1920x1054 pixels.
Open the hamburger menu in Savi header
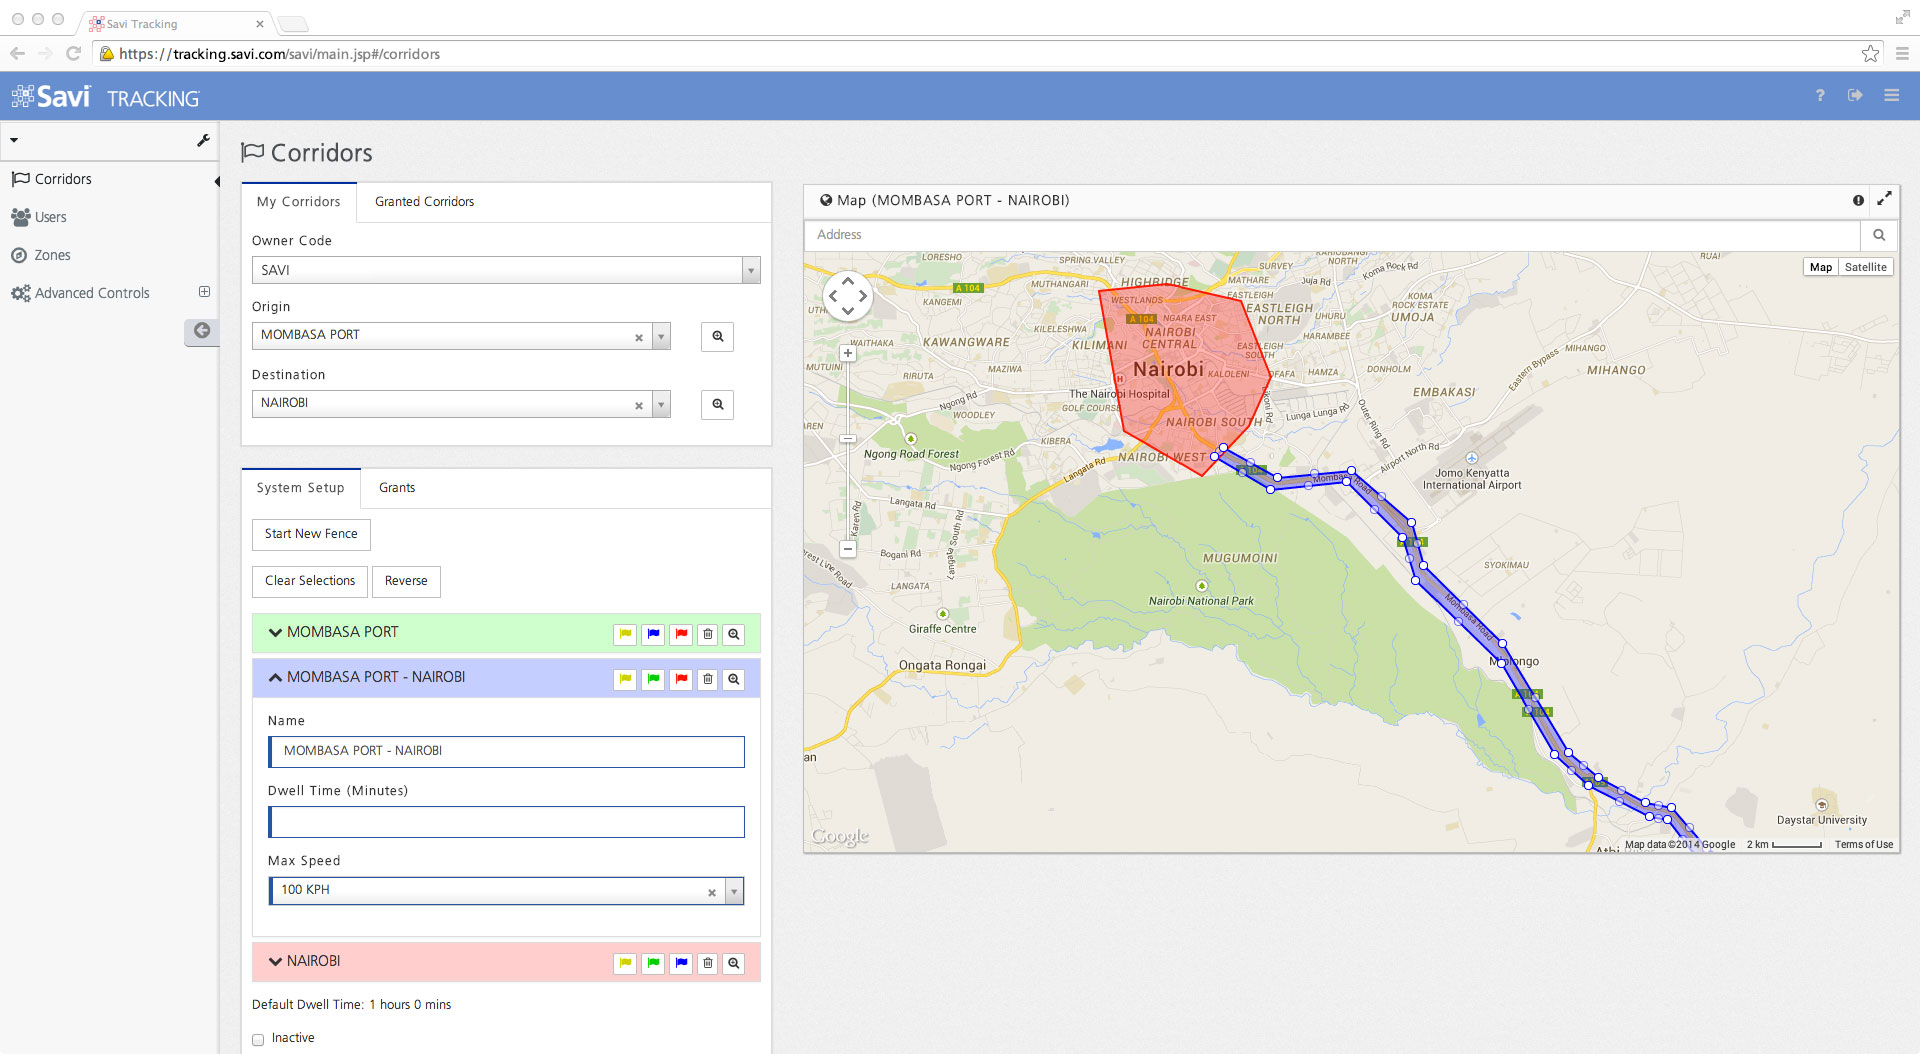pyautogui.click(x=1891, y=95)
